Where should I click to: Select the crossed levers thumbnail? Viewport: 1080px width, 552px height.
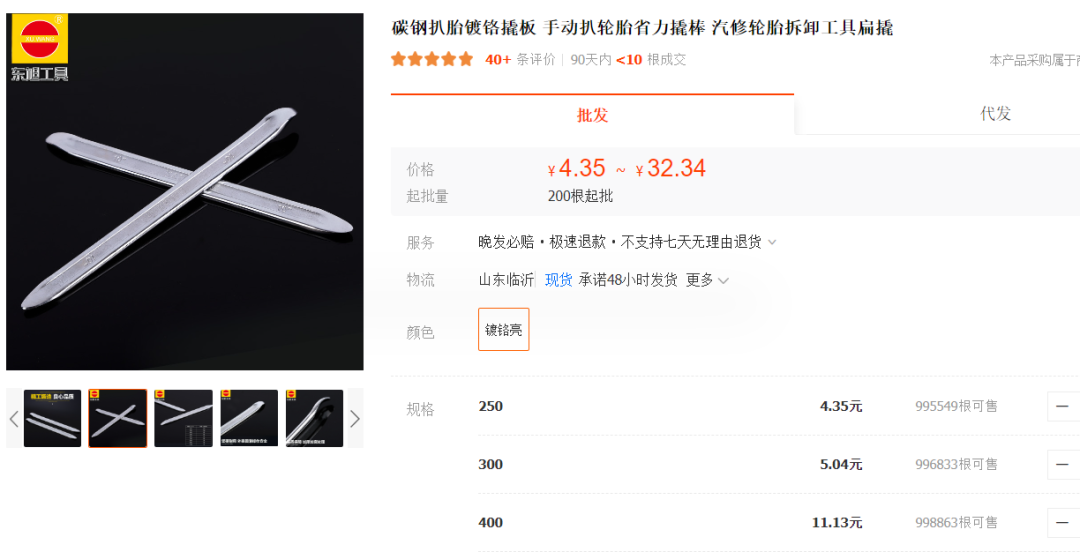click(118, 418)
